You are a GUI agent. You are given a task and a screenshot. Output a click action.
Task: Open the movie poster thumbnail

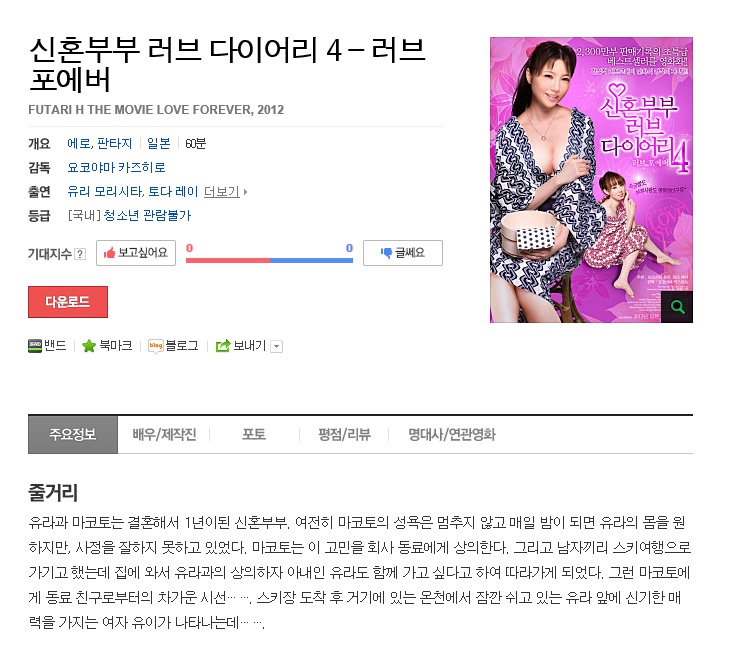(x=591, y=180)
